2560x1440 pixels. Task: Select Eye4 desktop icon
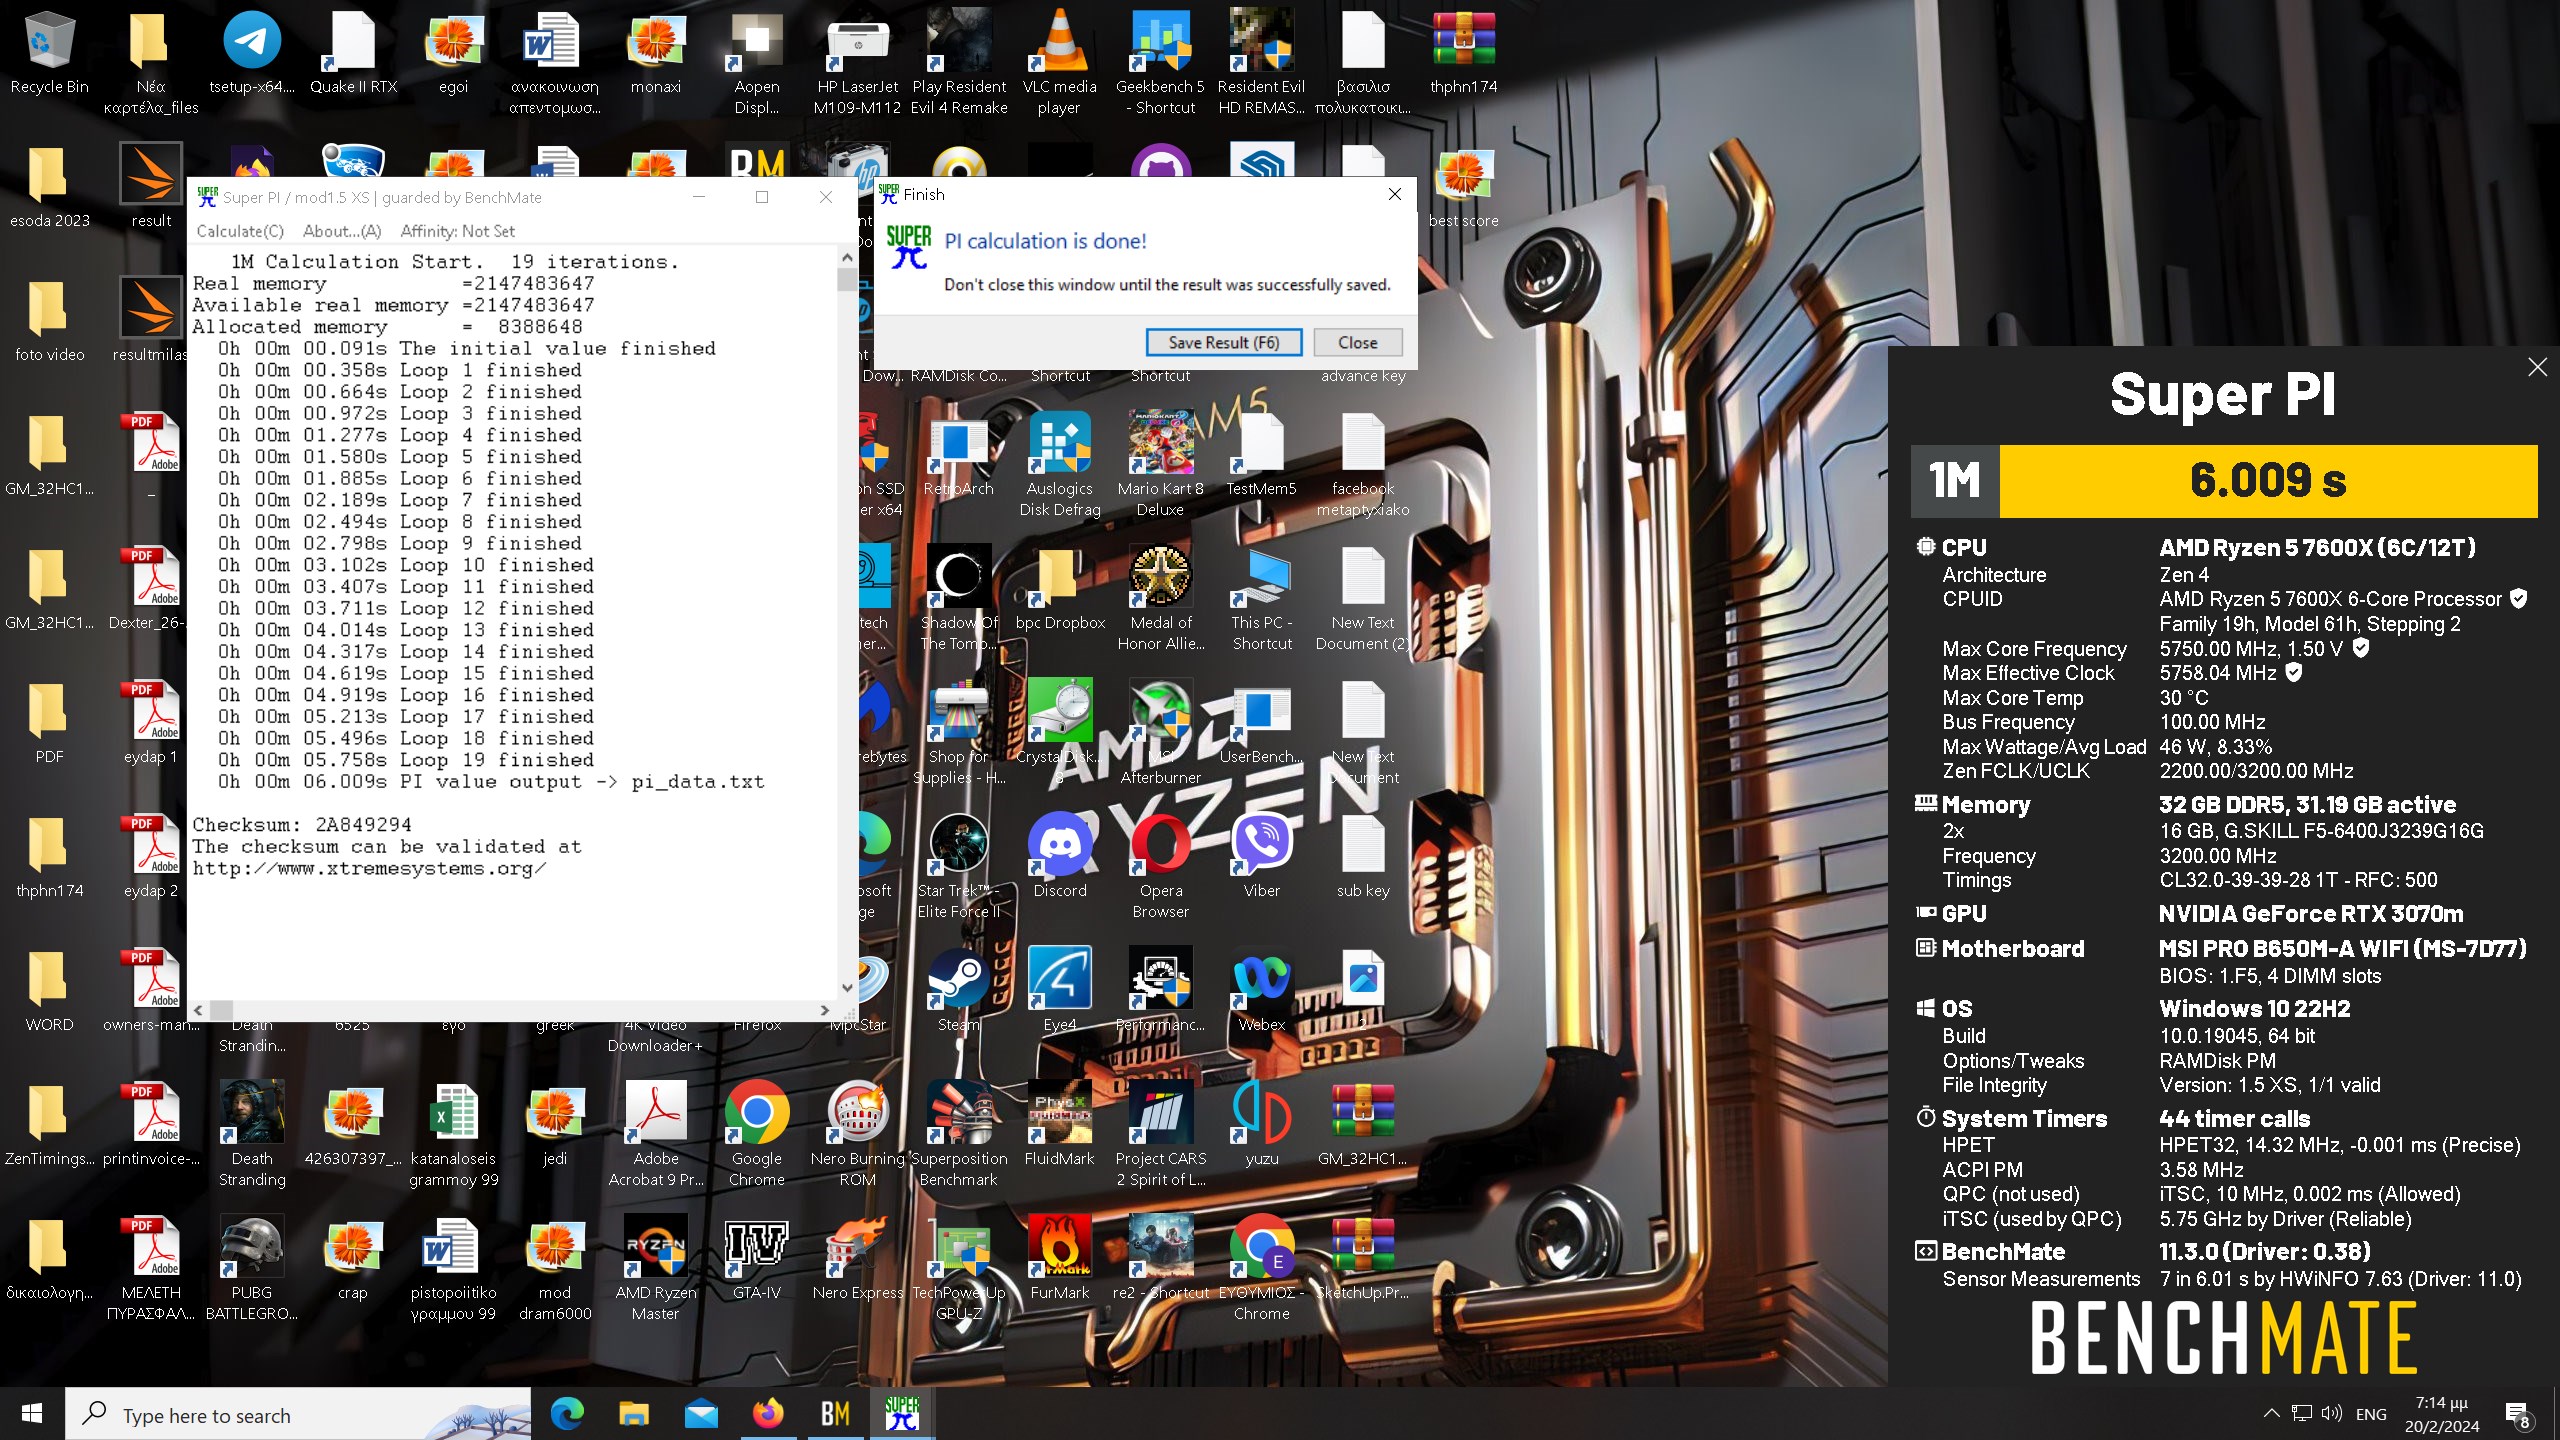[1059, 991]
